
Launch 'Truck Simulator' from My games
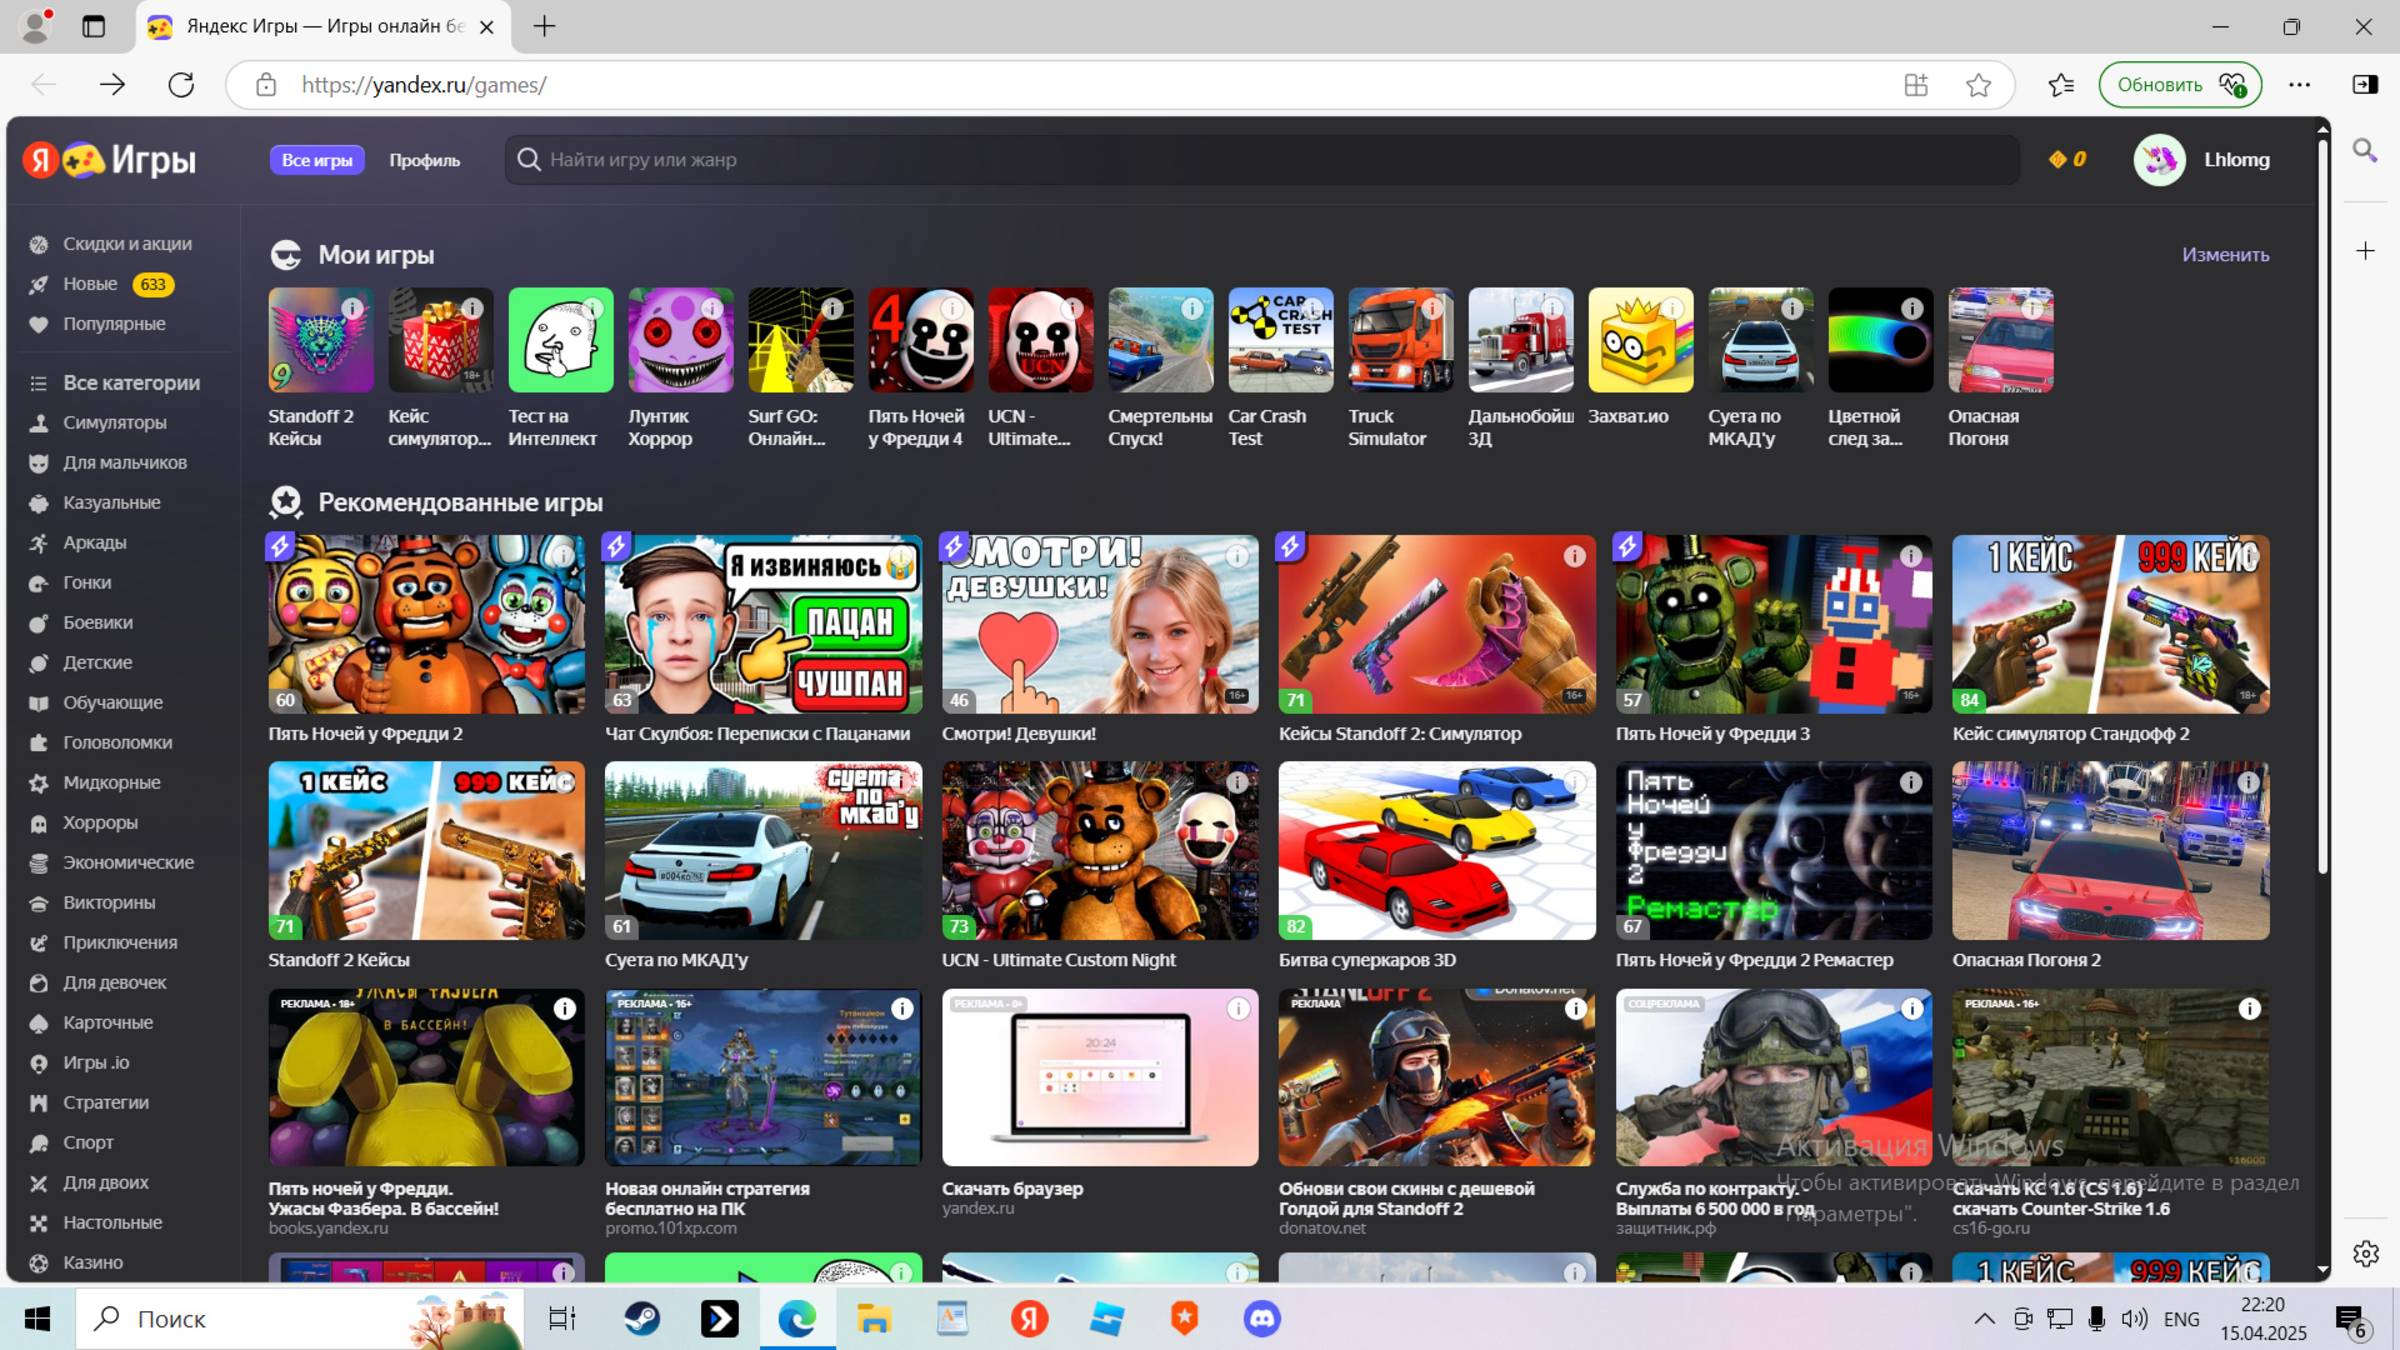coord(1401,340)
